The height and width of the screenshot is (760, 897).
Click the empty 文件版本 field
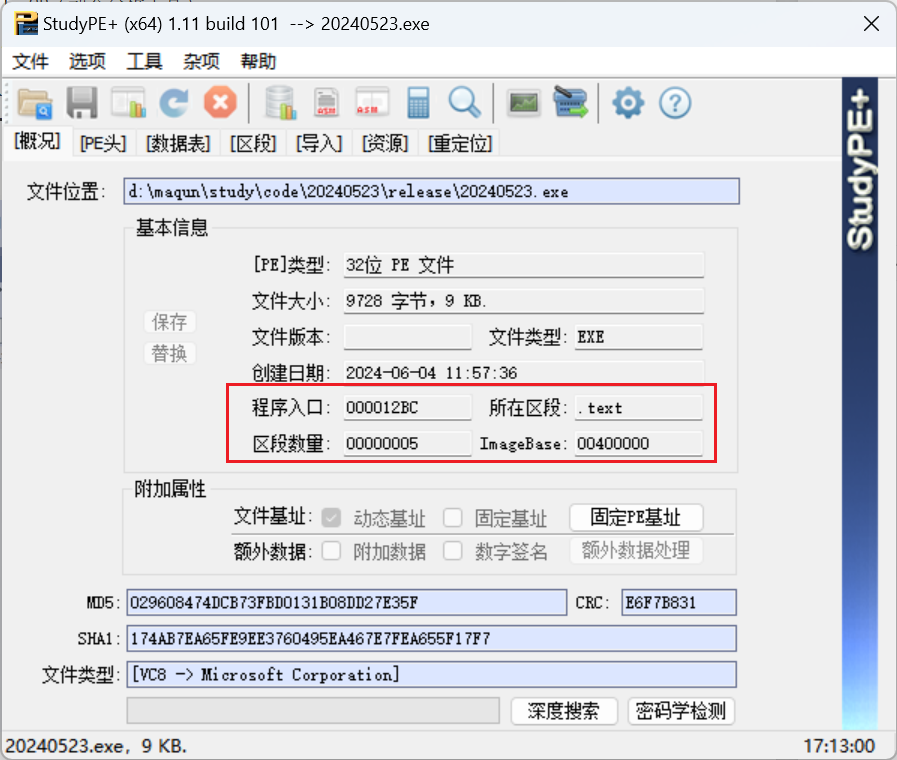(x=407, y=337)
